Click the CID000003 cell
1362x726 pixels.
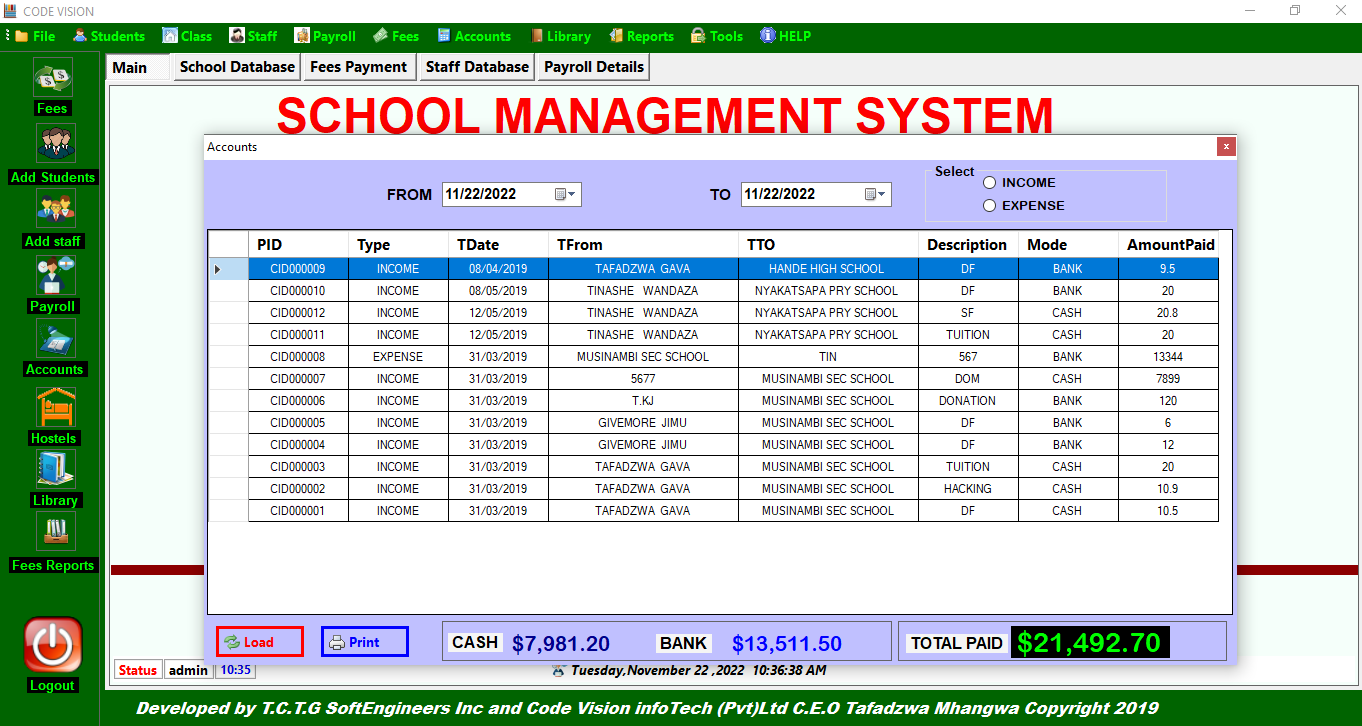[x=298, y=467]
